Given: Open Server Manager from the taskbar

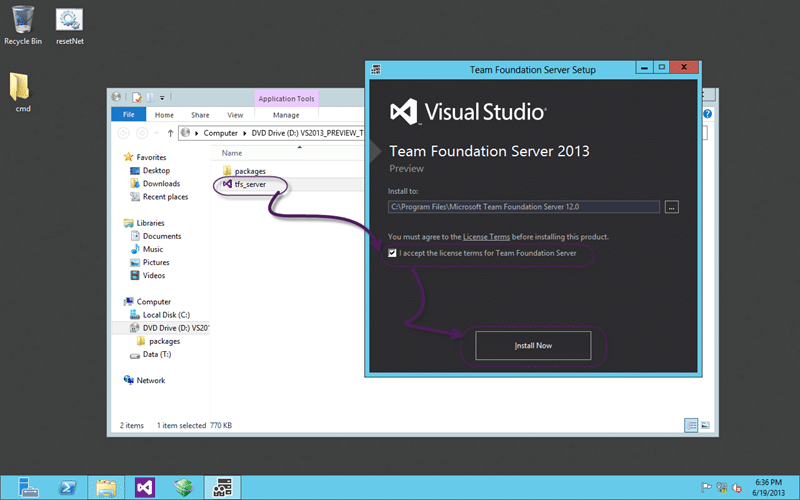Looking at the screenshot, I should (x=27, y=488).
